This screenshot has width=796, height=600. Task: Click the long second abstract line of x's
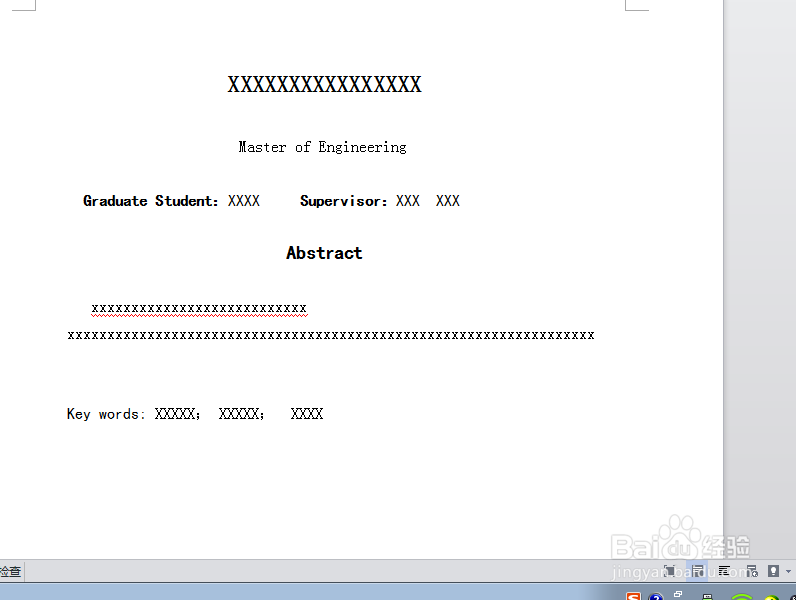331,335
